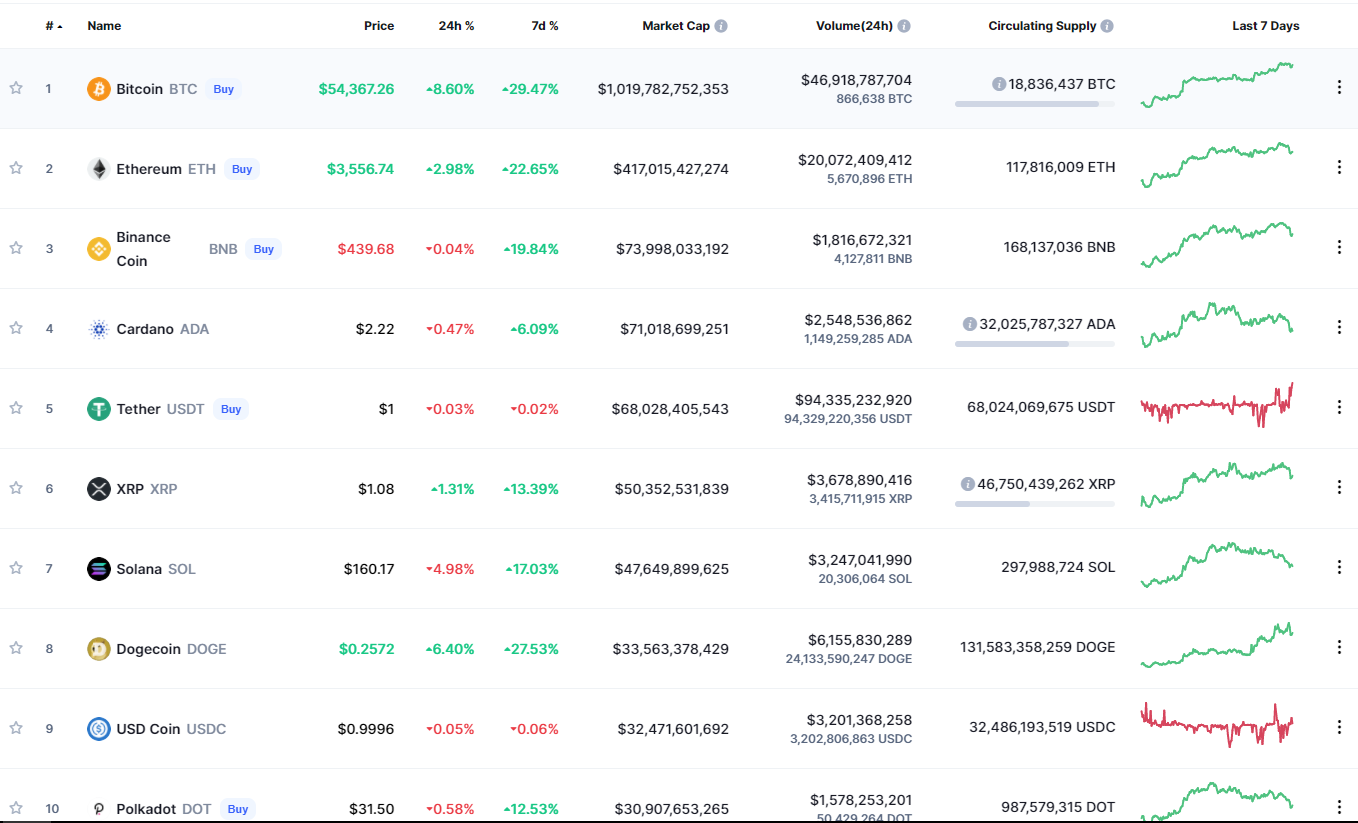Sort by the Name column header

[x=104, y=26]
